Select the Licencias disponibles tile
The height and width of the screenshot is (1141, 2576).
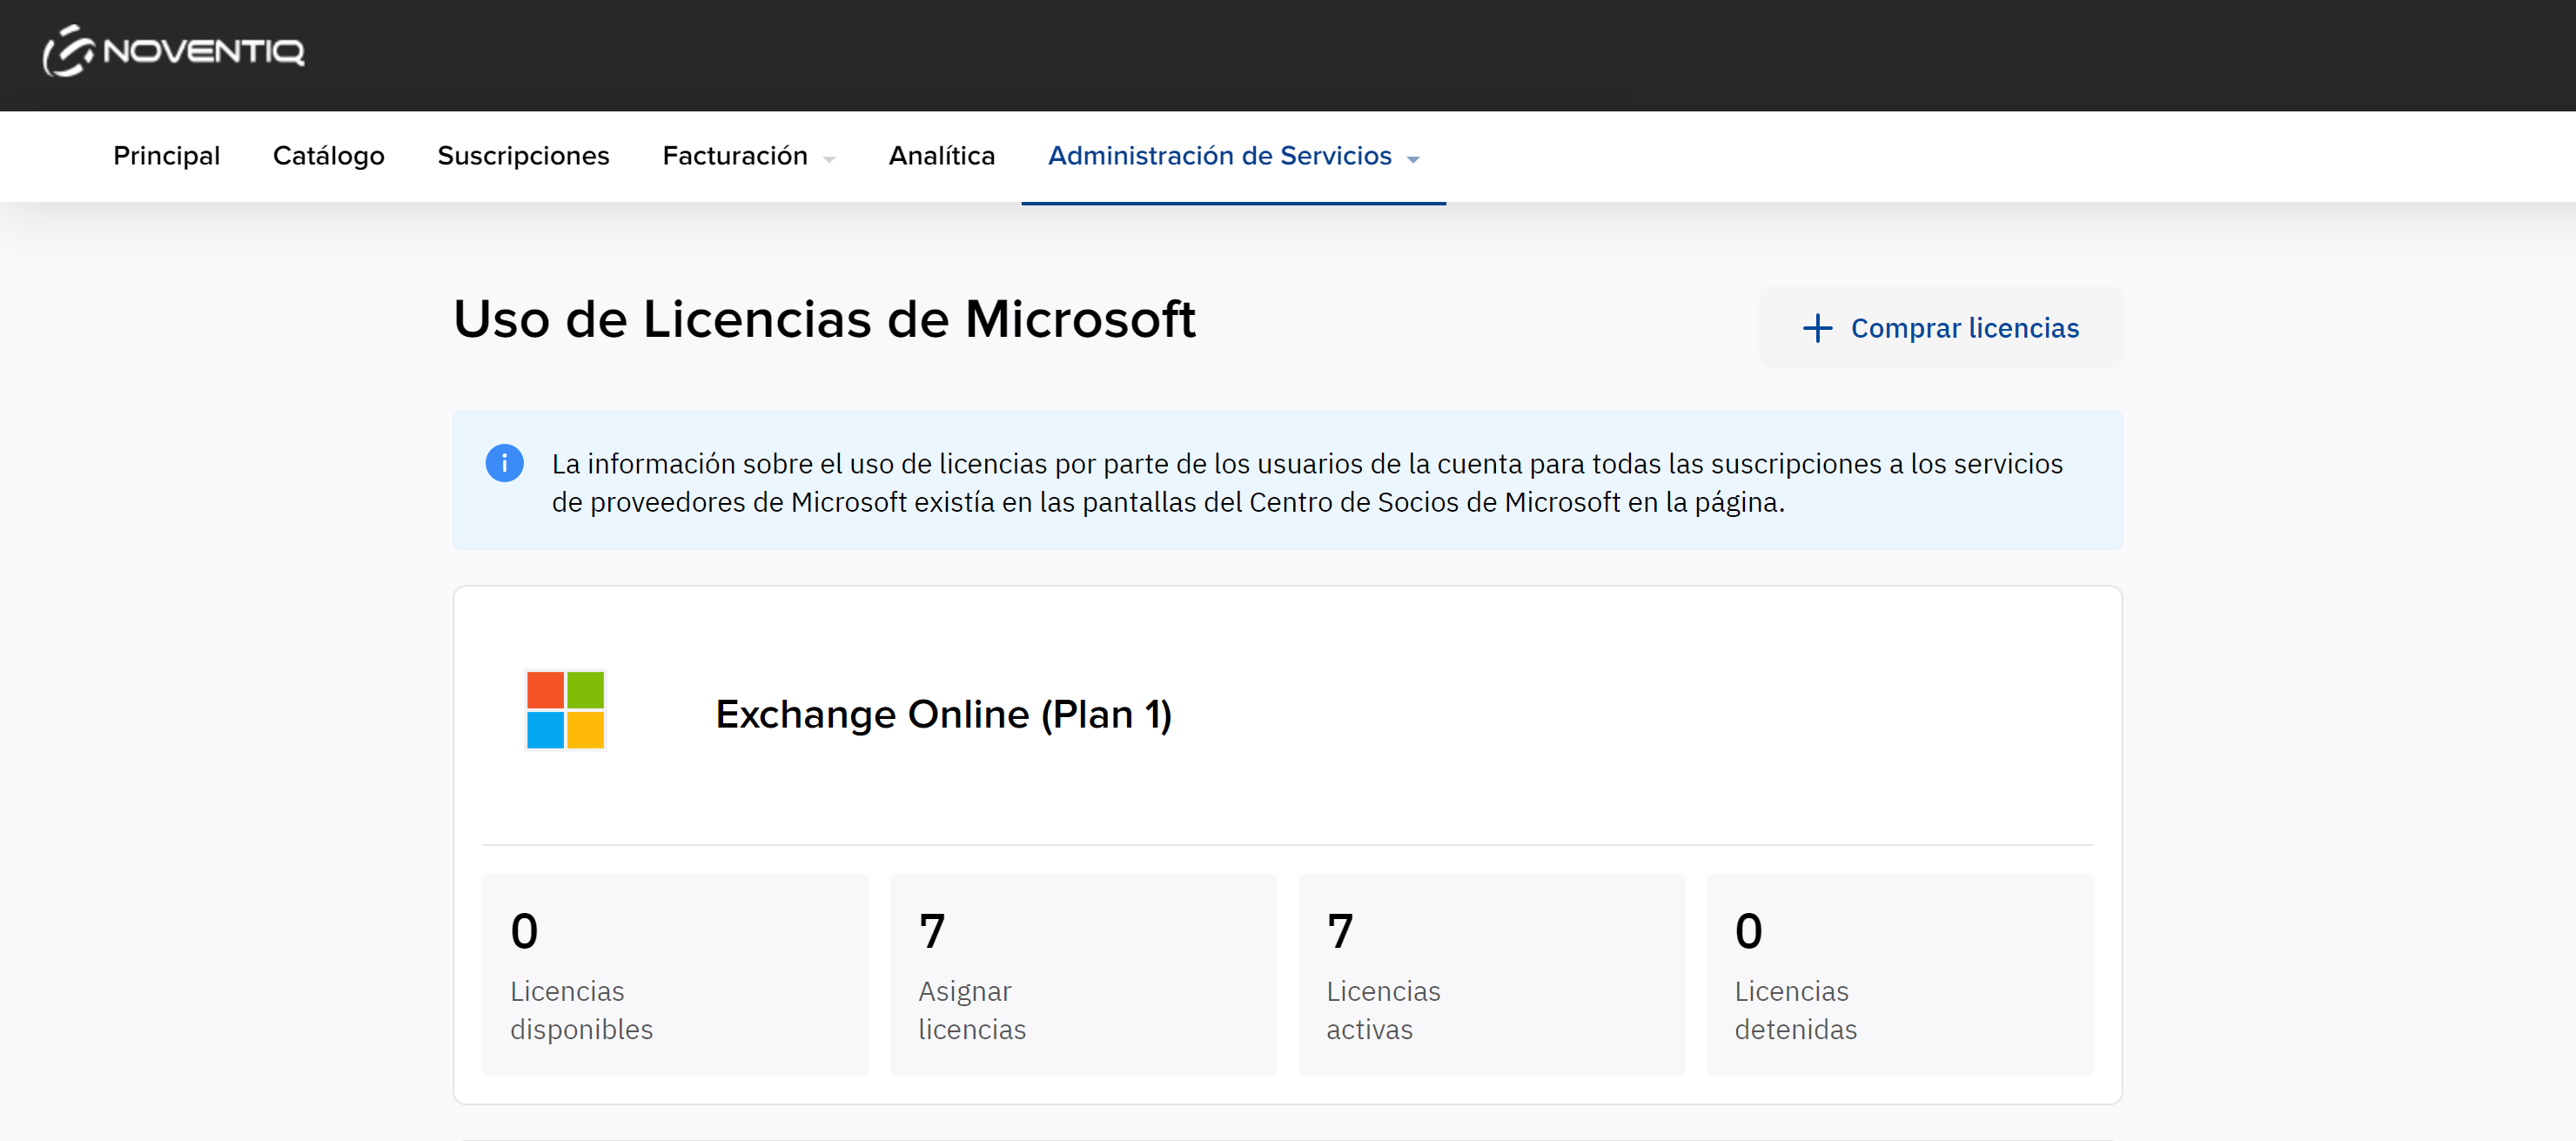(x=675, y=974)
